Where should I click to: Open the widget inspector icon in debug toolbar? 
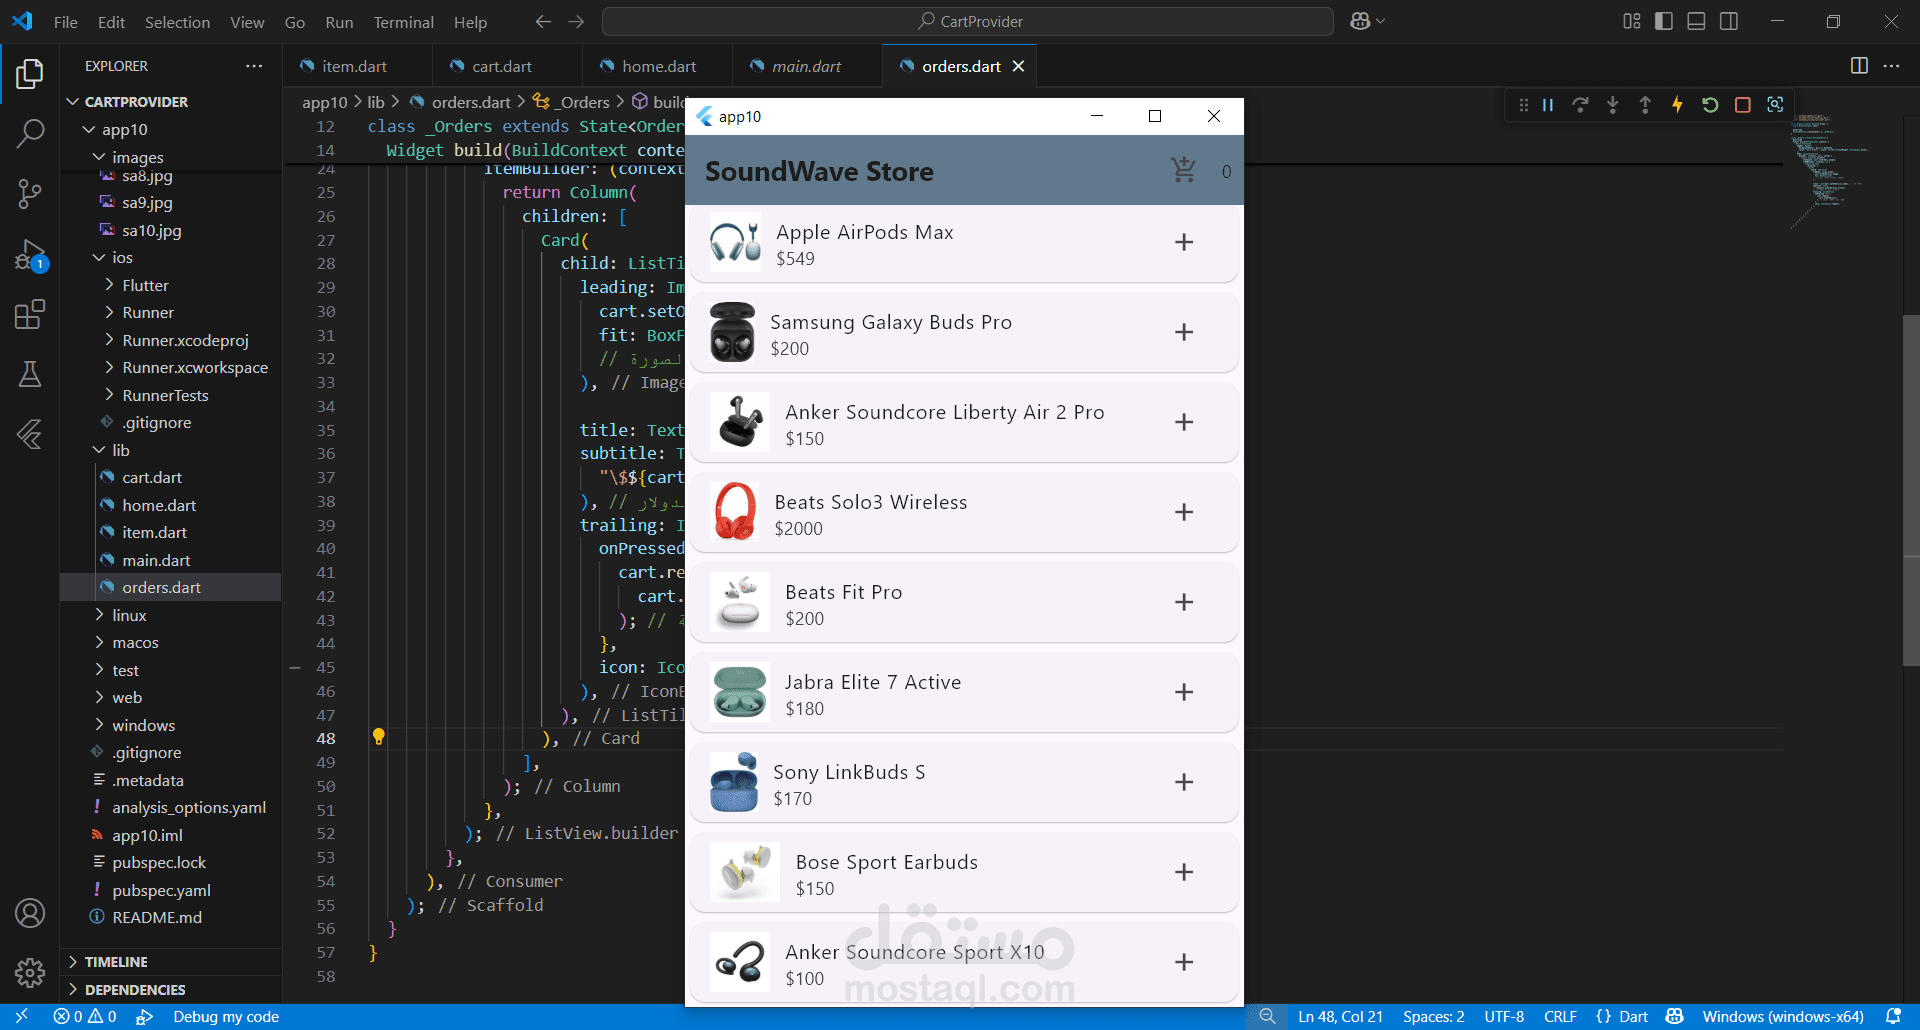1775,105
